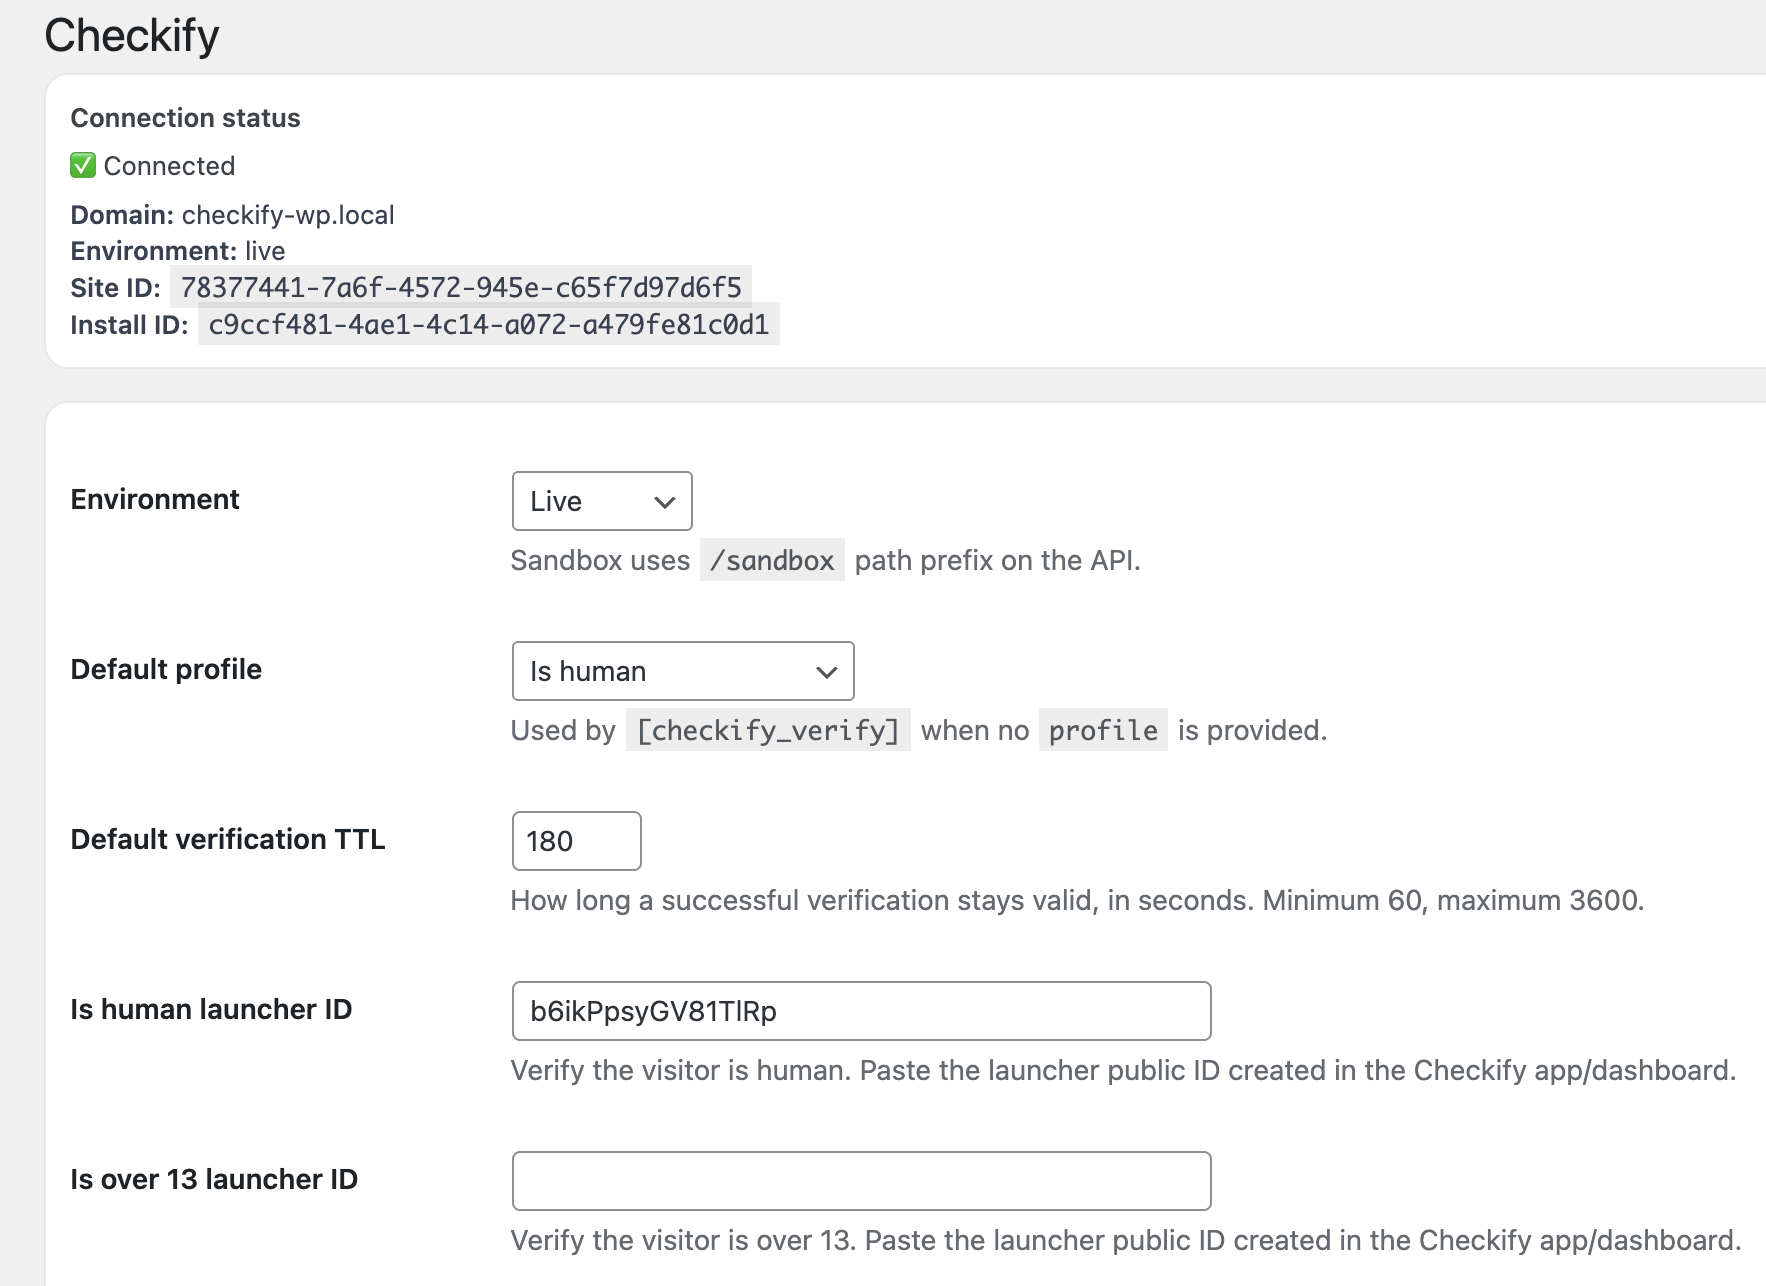Click the Is human launcher ID field
Viewport: 1766px width, 1286px height.
point(861,1011)
